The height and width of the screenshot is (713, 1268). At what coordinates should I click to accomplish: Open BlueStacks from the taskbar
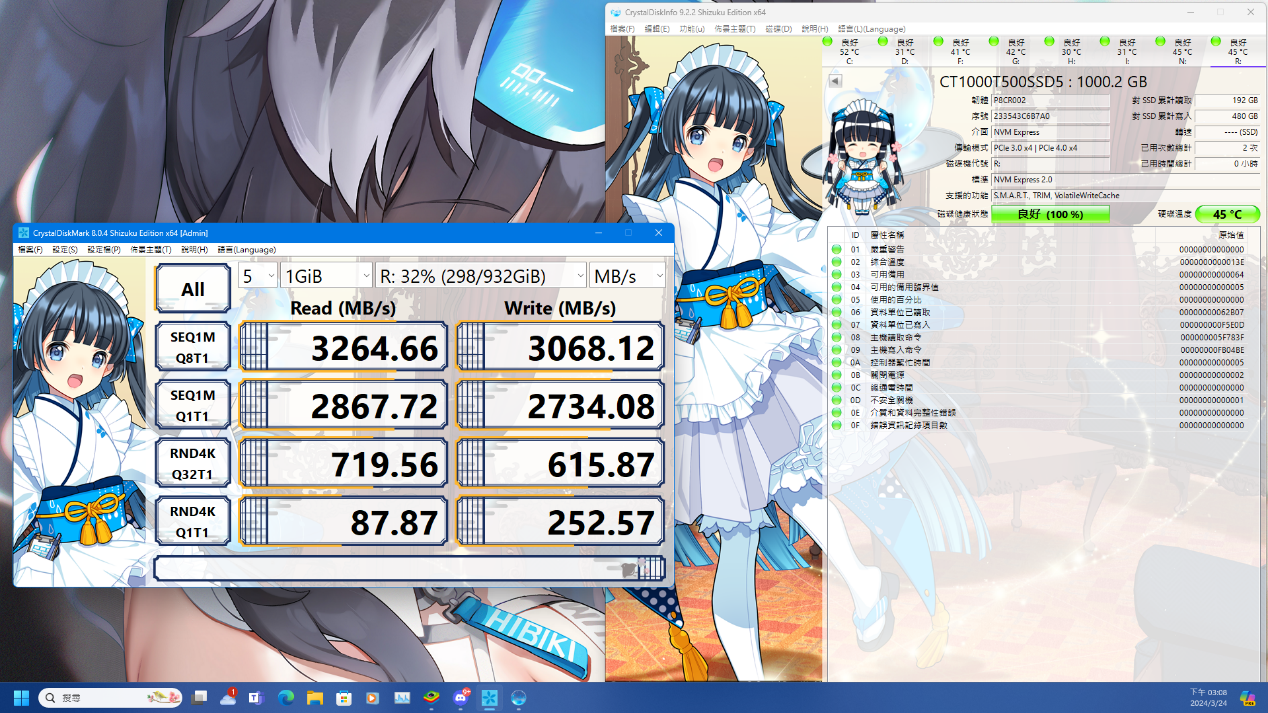pos(431,697)
